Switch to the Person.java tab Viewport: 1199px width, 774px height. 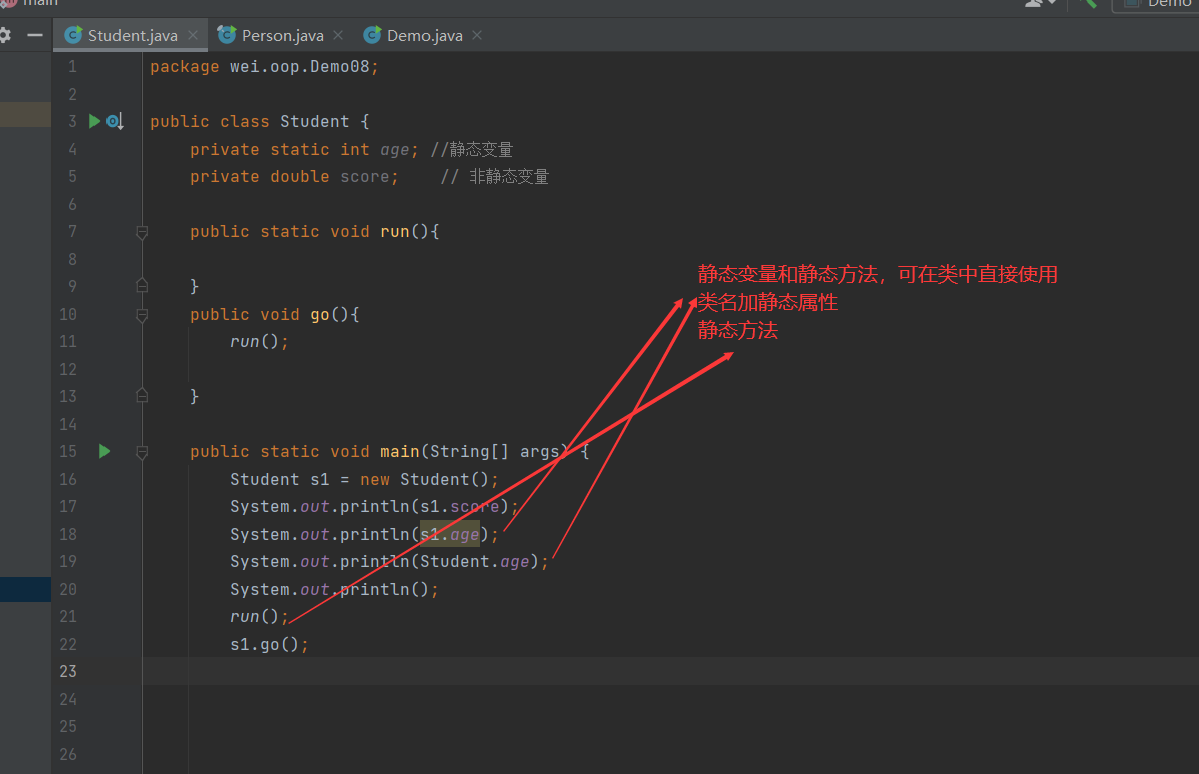tap(282, 35)
